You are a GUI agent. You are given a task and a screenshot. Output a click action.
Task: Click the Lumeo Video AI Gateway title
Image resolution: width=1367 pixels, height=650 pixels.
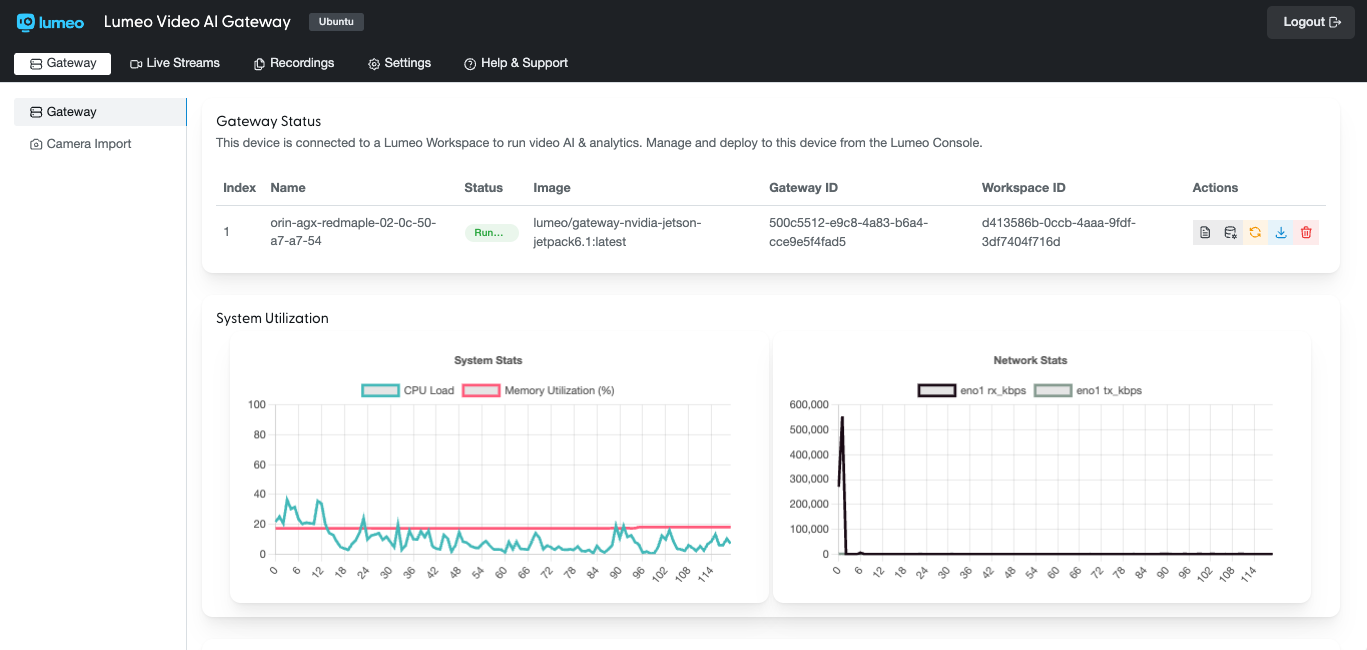click(197, 22)
